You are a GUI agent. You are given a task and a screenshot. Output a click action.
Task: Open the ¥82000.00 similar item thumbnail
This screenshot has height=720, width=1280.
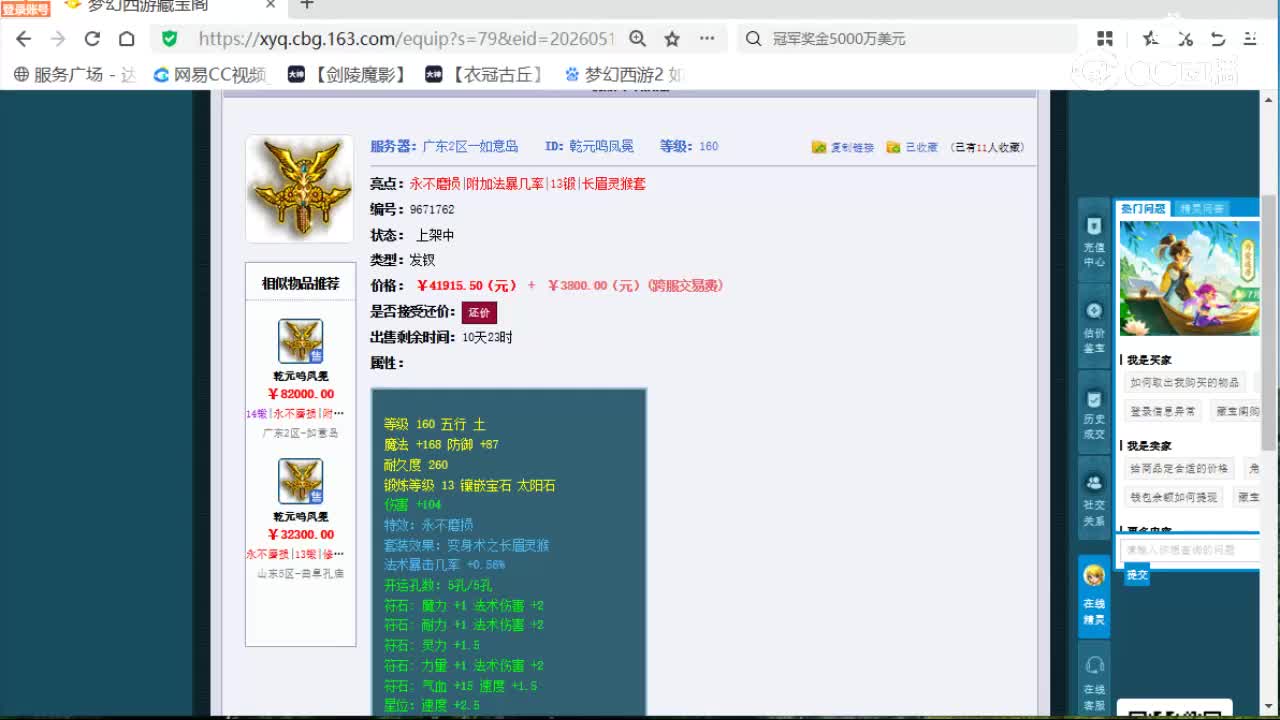[x=300, y=341]
